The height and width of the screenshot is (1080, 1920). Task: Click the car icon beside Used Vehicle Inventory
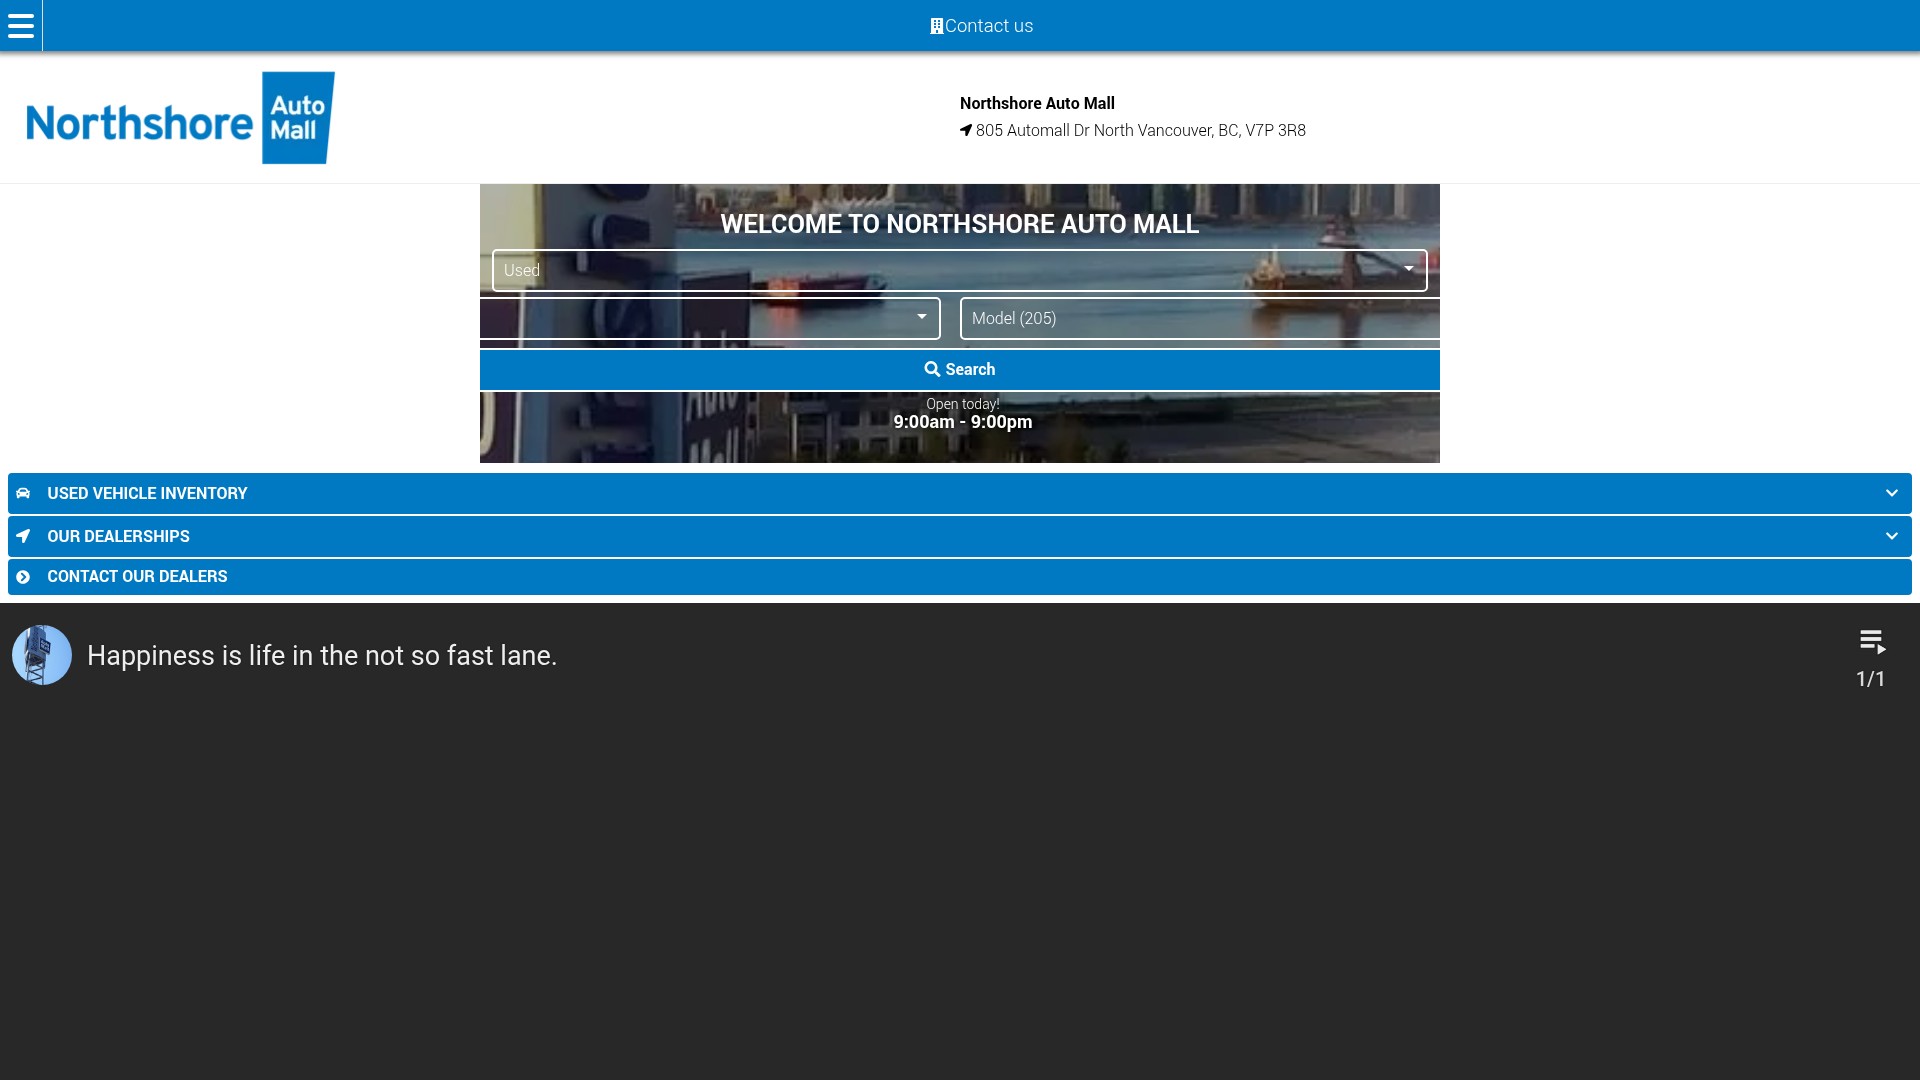coord(23,493)
